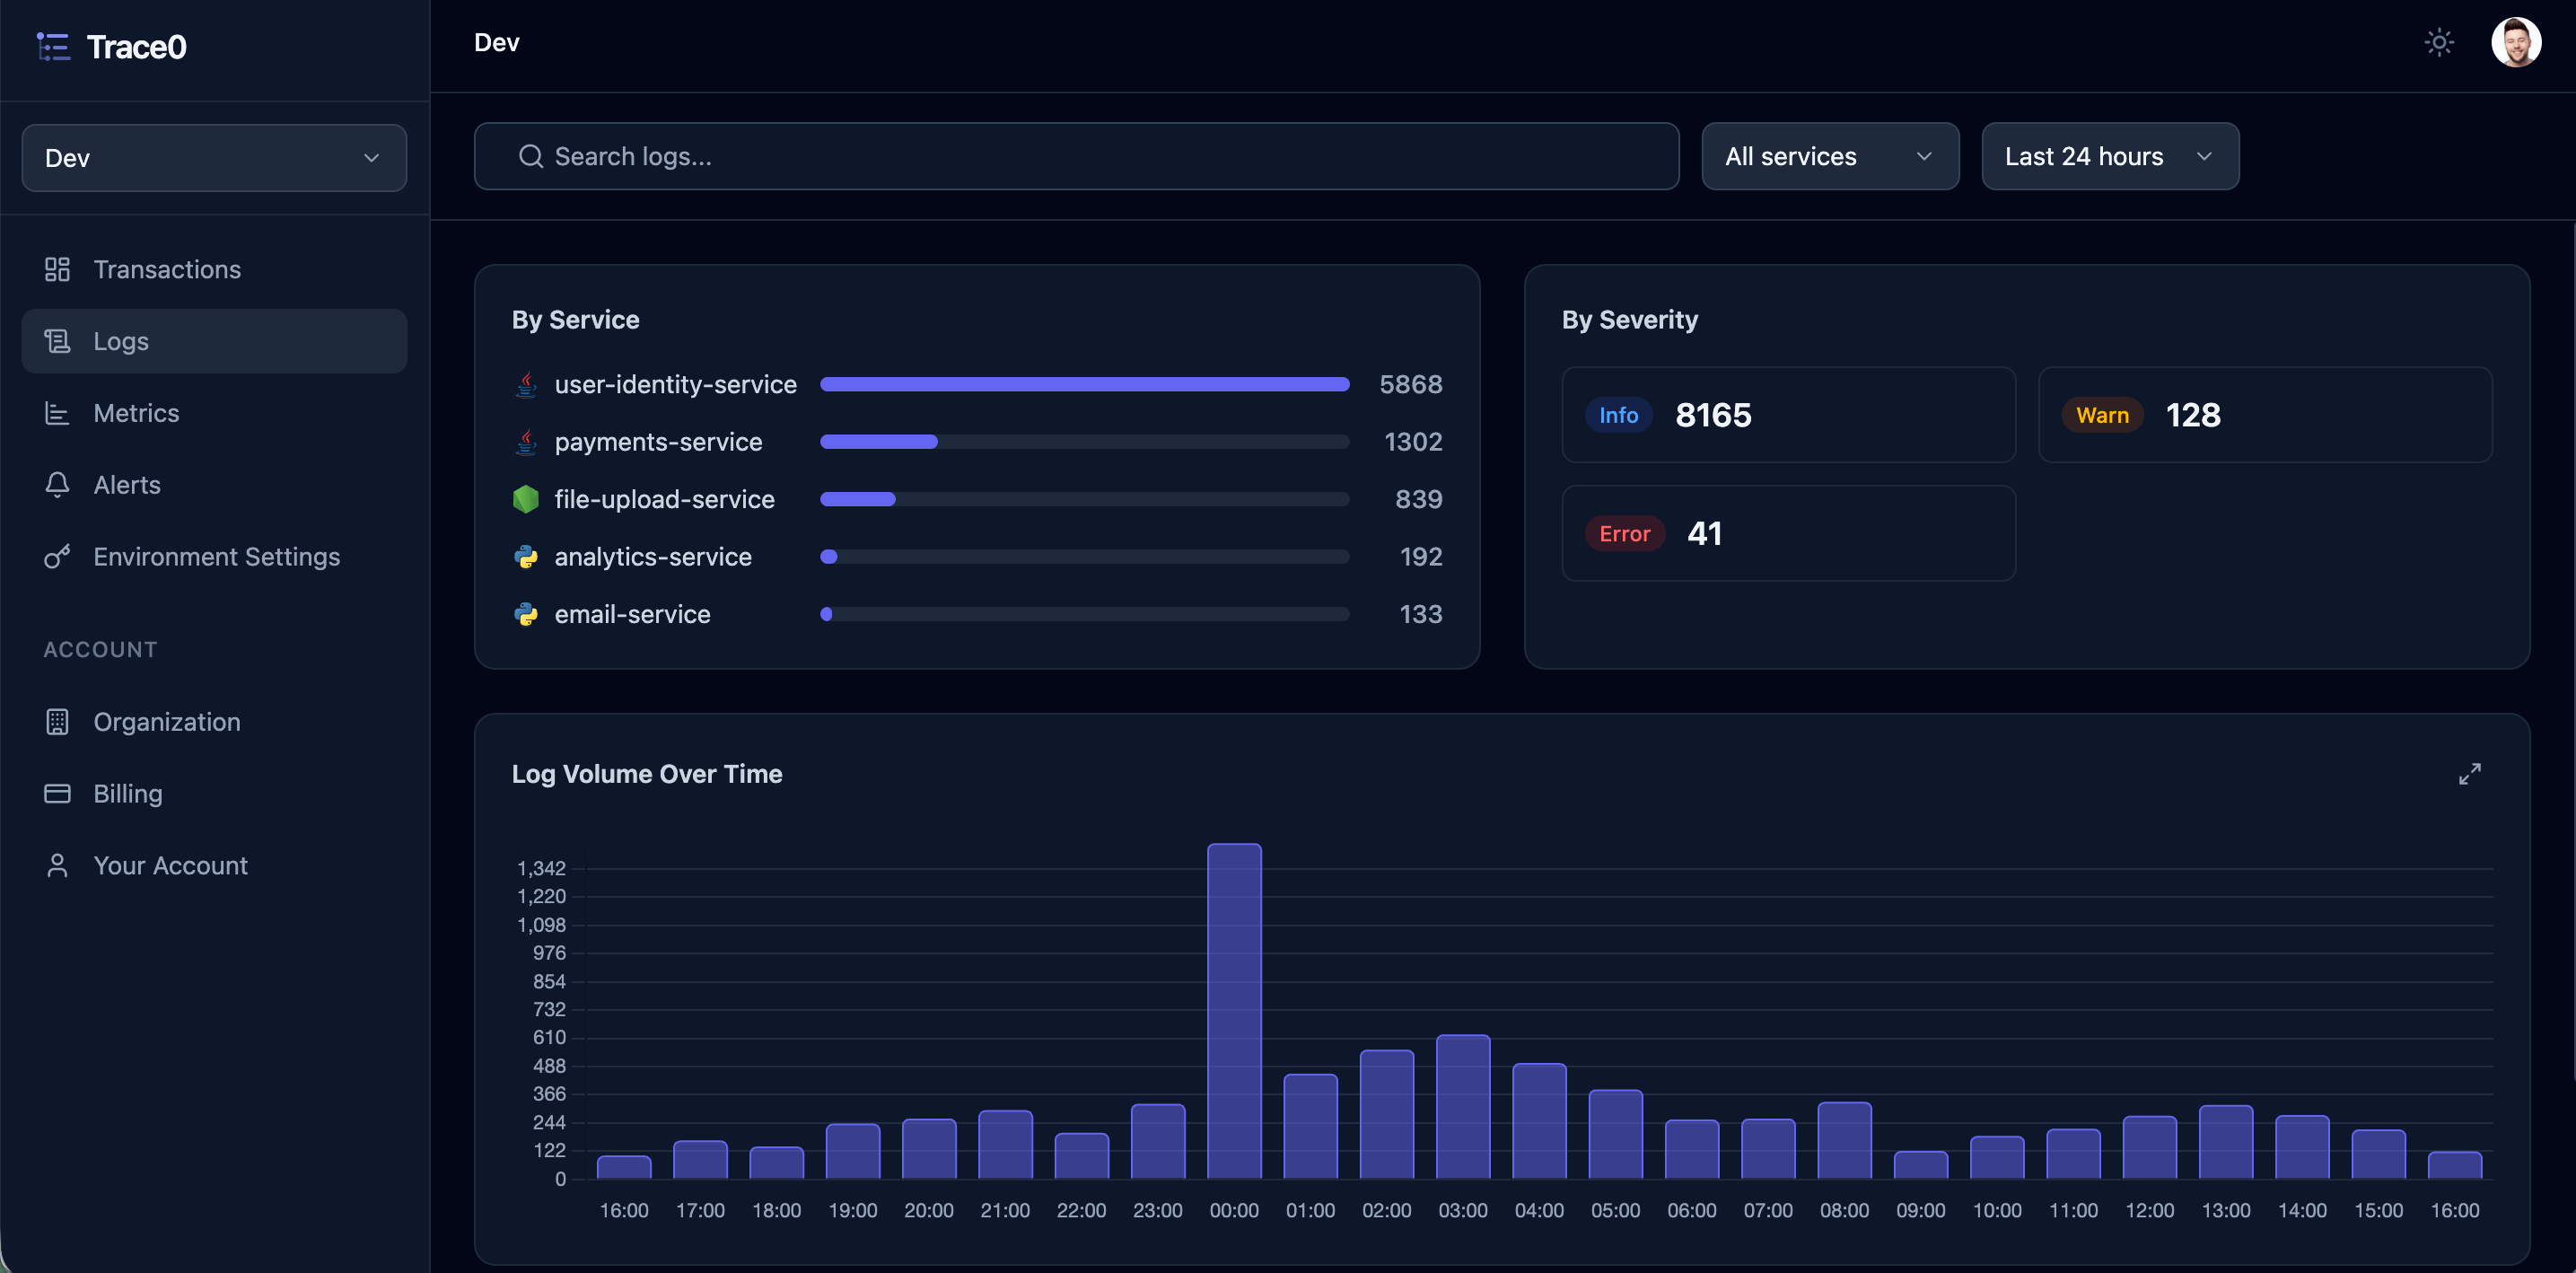
Task: Open Alerts page
Action: click(214, 485)
